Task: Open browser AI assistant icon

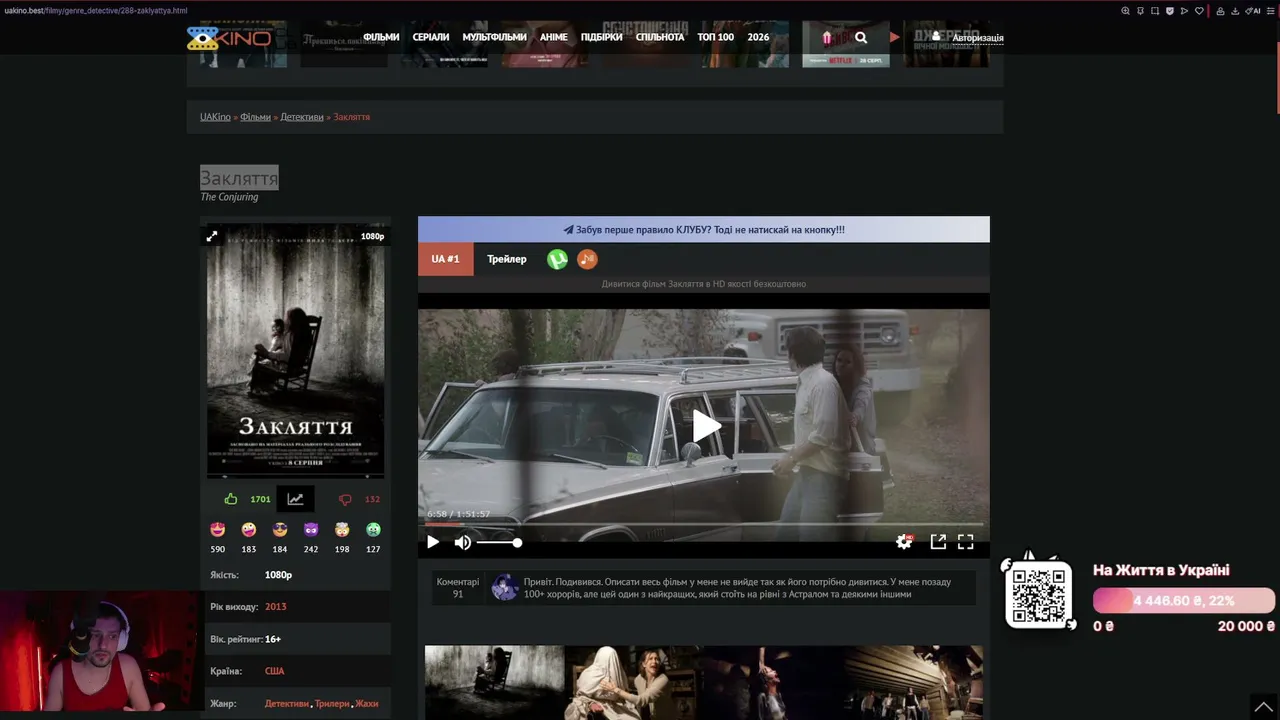Action: coord(1254,11)
